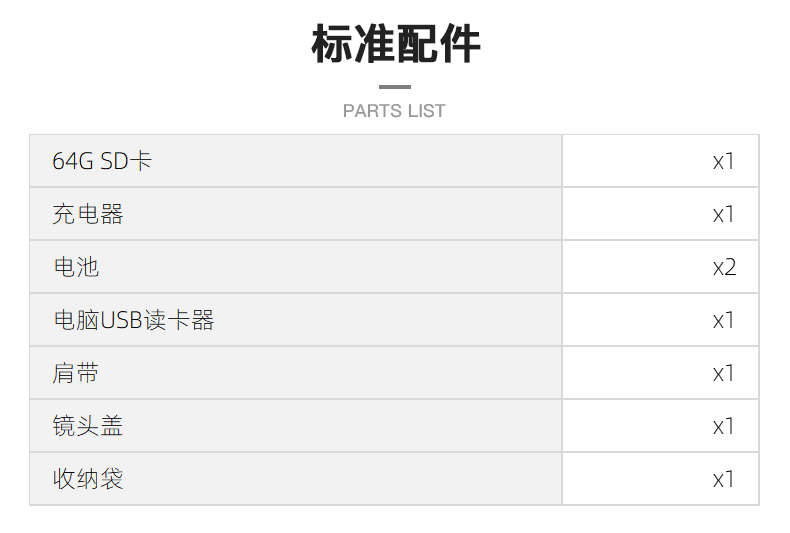790x533 pixels.
Task: Select the 电脑USB读卡器 item
Action: click(133, 320)
